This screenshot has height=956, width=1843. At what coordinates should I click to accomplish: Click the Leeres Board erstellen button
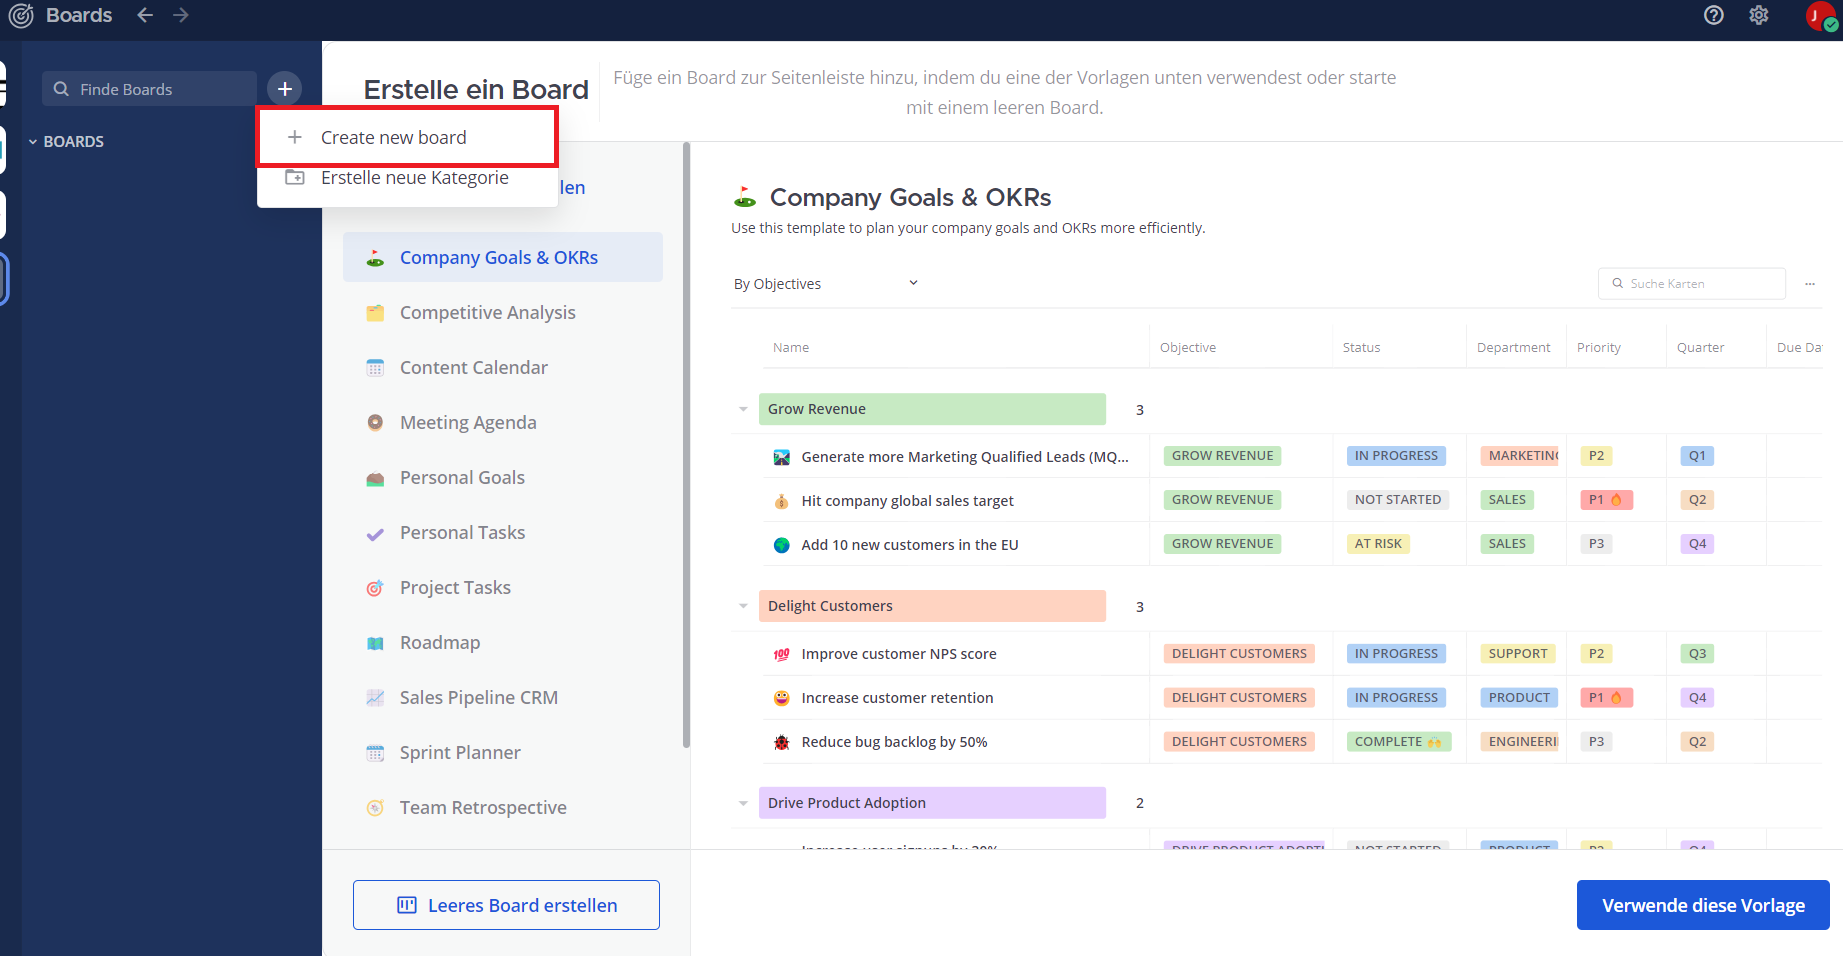click(x=506, y=905)
